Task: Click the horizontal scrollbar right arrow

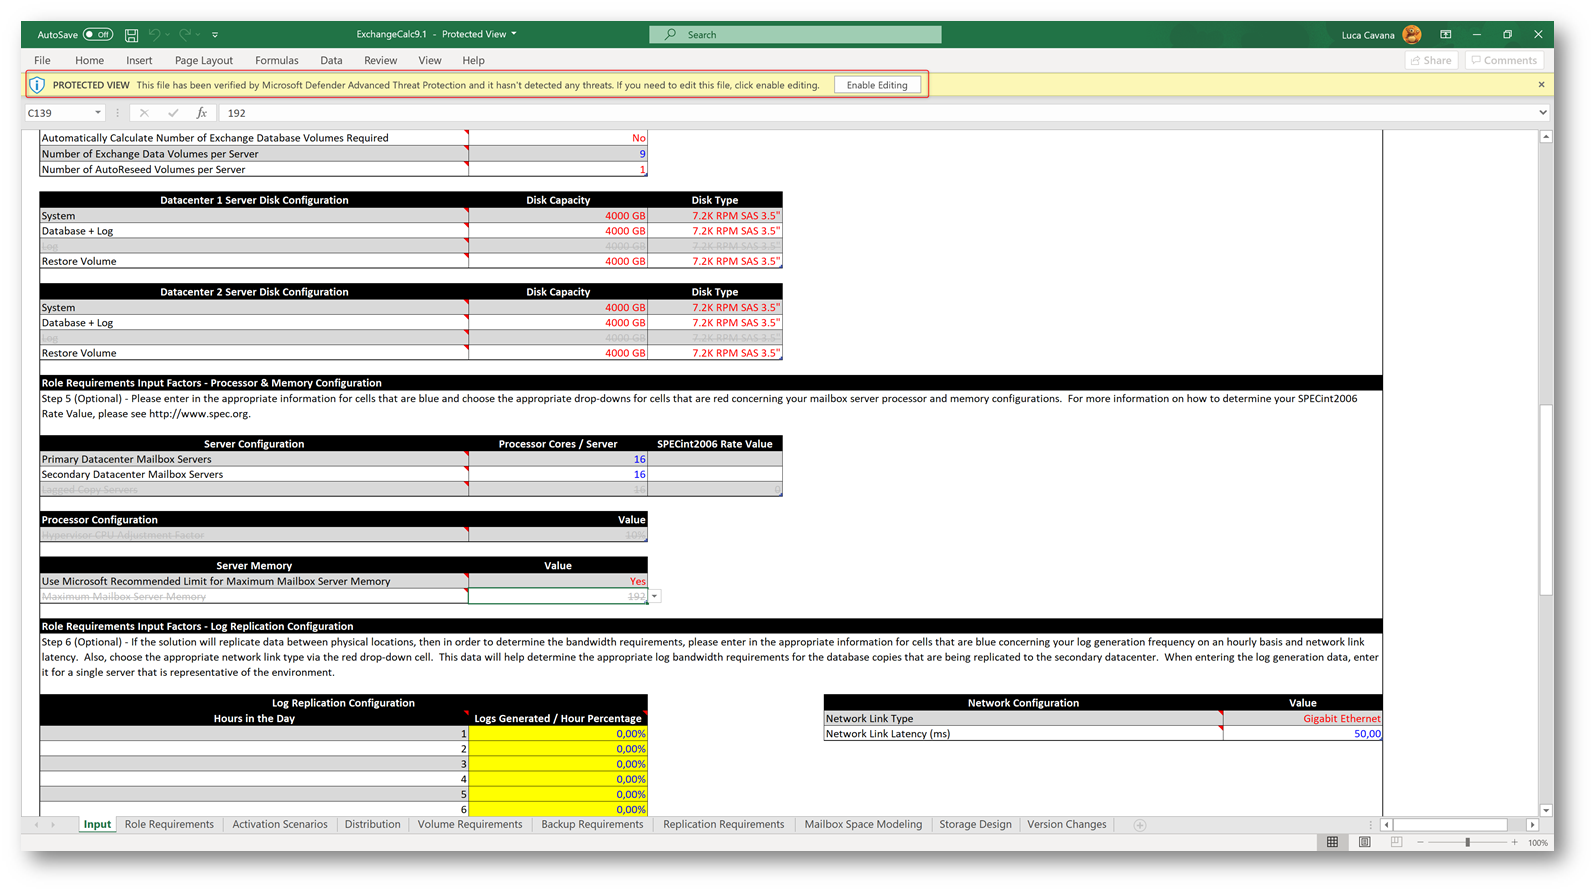Action: tap(1532, 825)
